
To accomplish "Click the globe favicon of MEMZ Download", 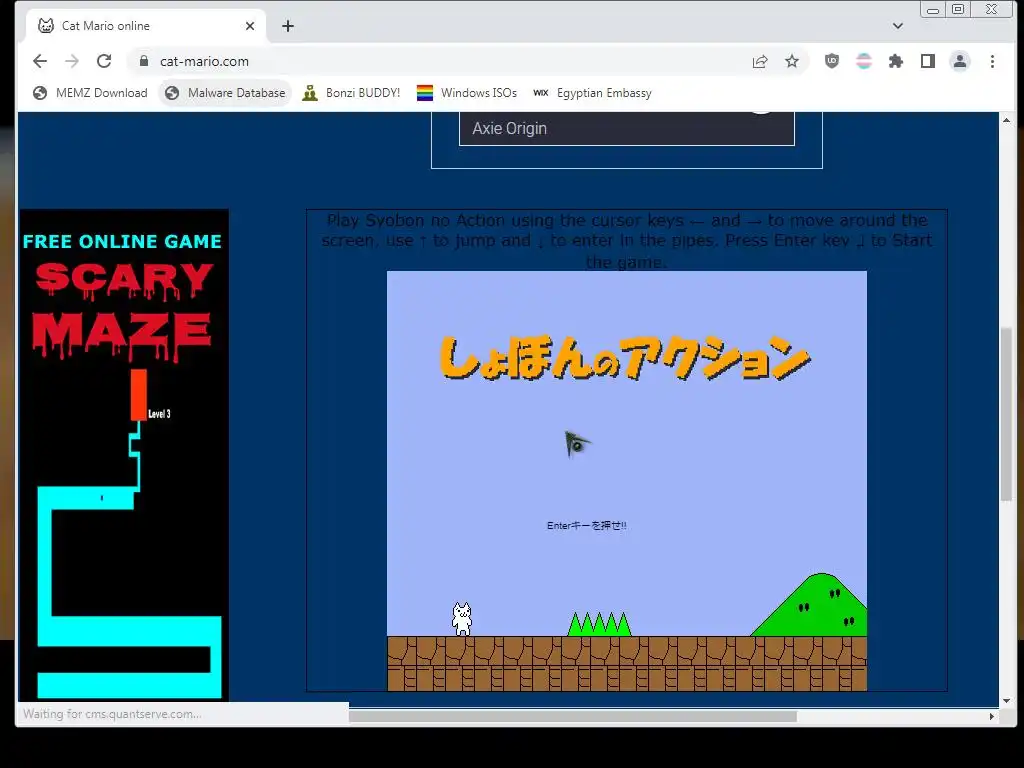I will tap(40, 93).
